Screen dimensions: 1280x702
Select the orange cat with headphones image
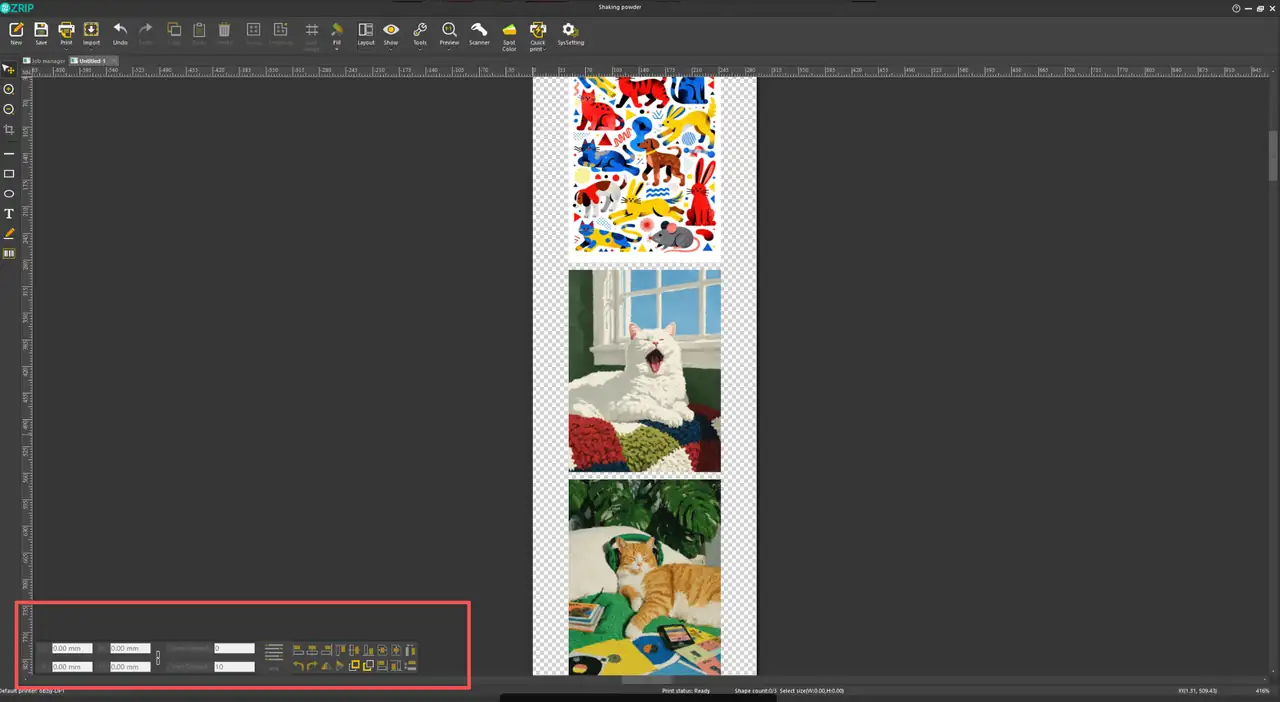coord(645,577)
